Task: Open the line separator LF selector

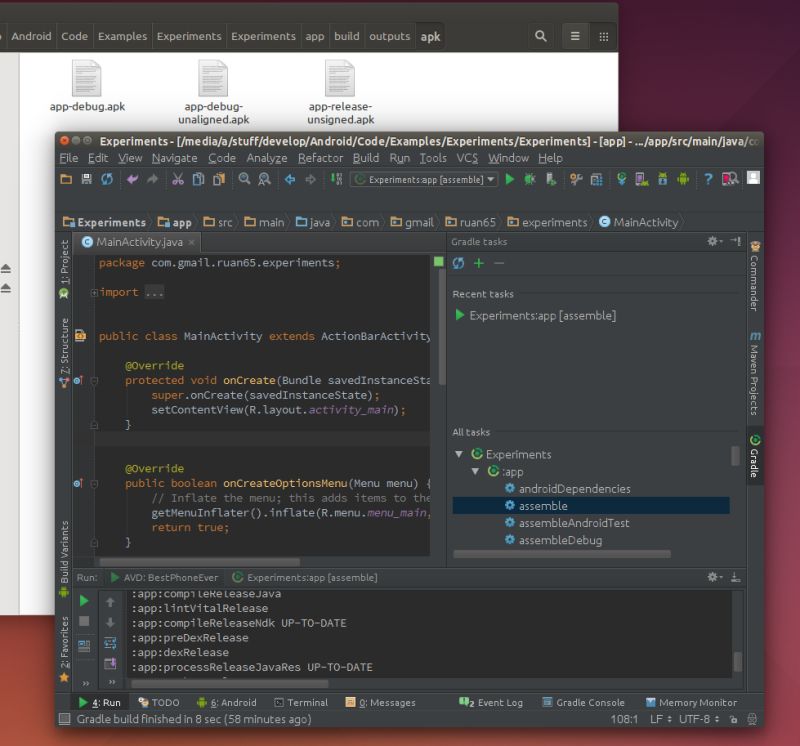Action: point(660,719)
